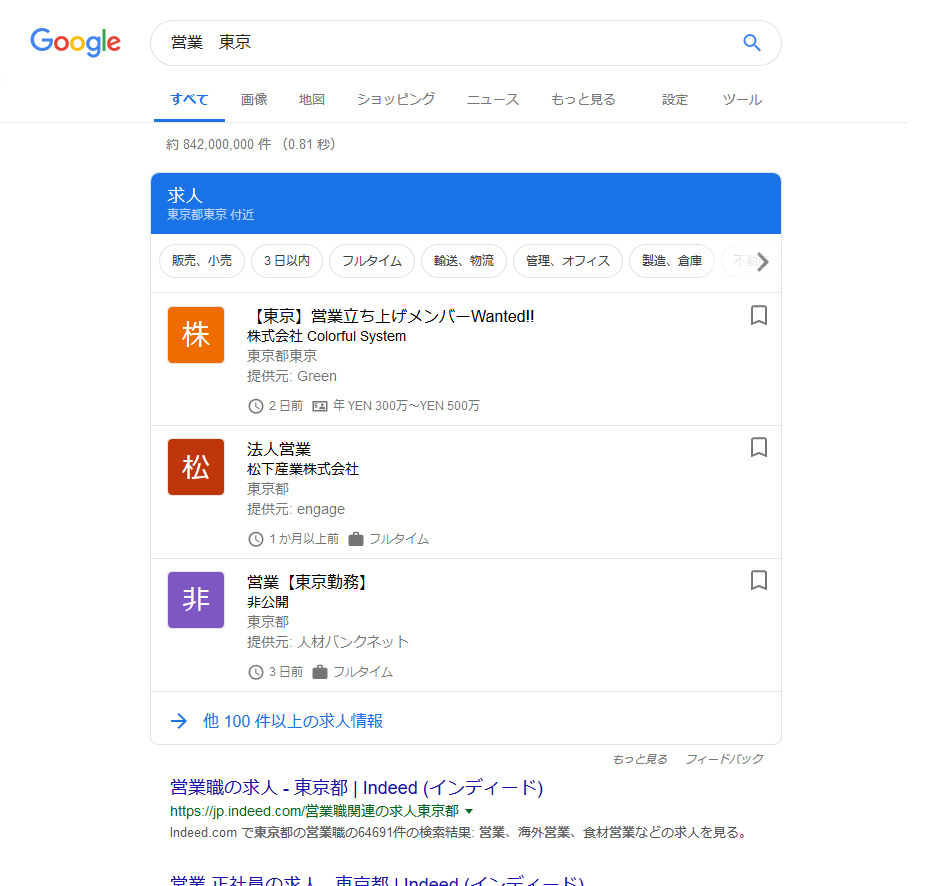Click the Google logo
935x886 pixels.
(x=75, y=42)
